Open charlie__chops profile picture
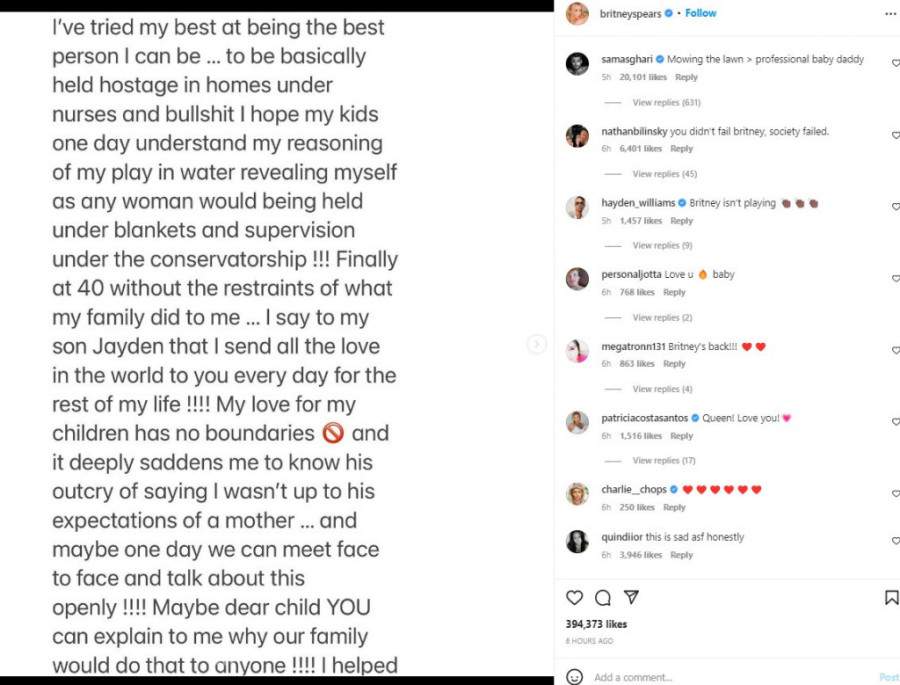The height and width of the screenshot is (685, 900). point(577,494)
